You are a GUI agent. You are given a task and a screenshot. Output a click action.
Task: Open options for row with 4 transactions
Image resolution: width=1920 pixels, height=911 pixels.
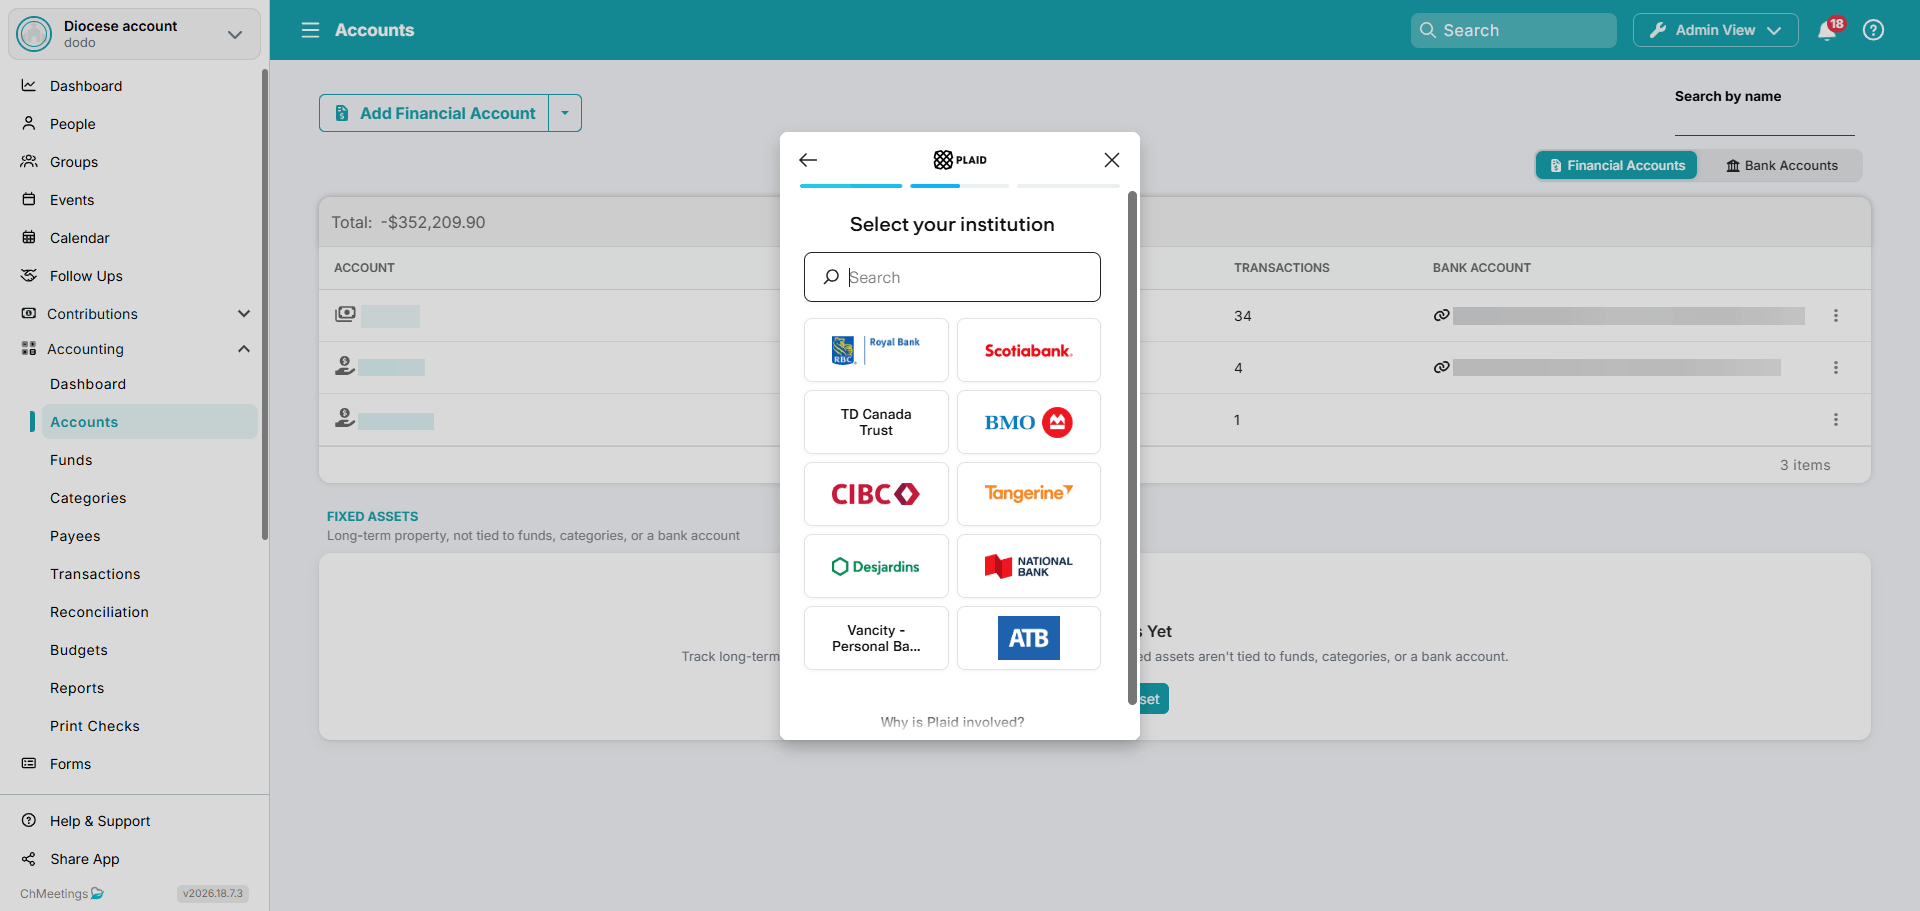click(1836, 368)
